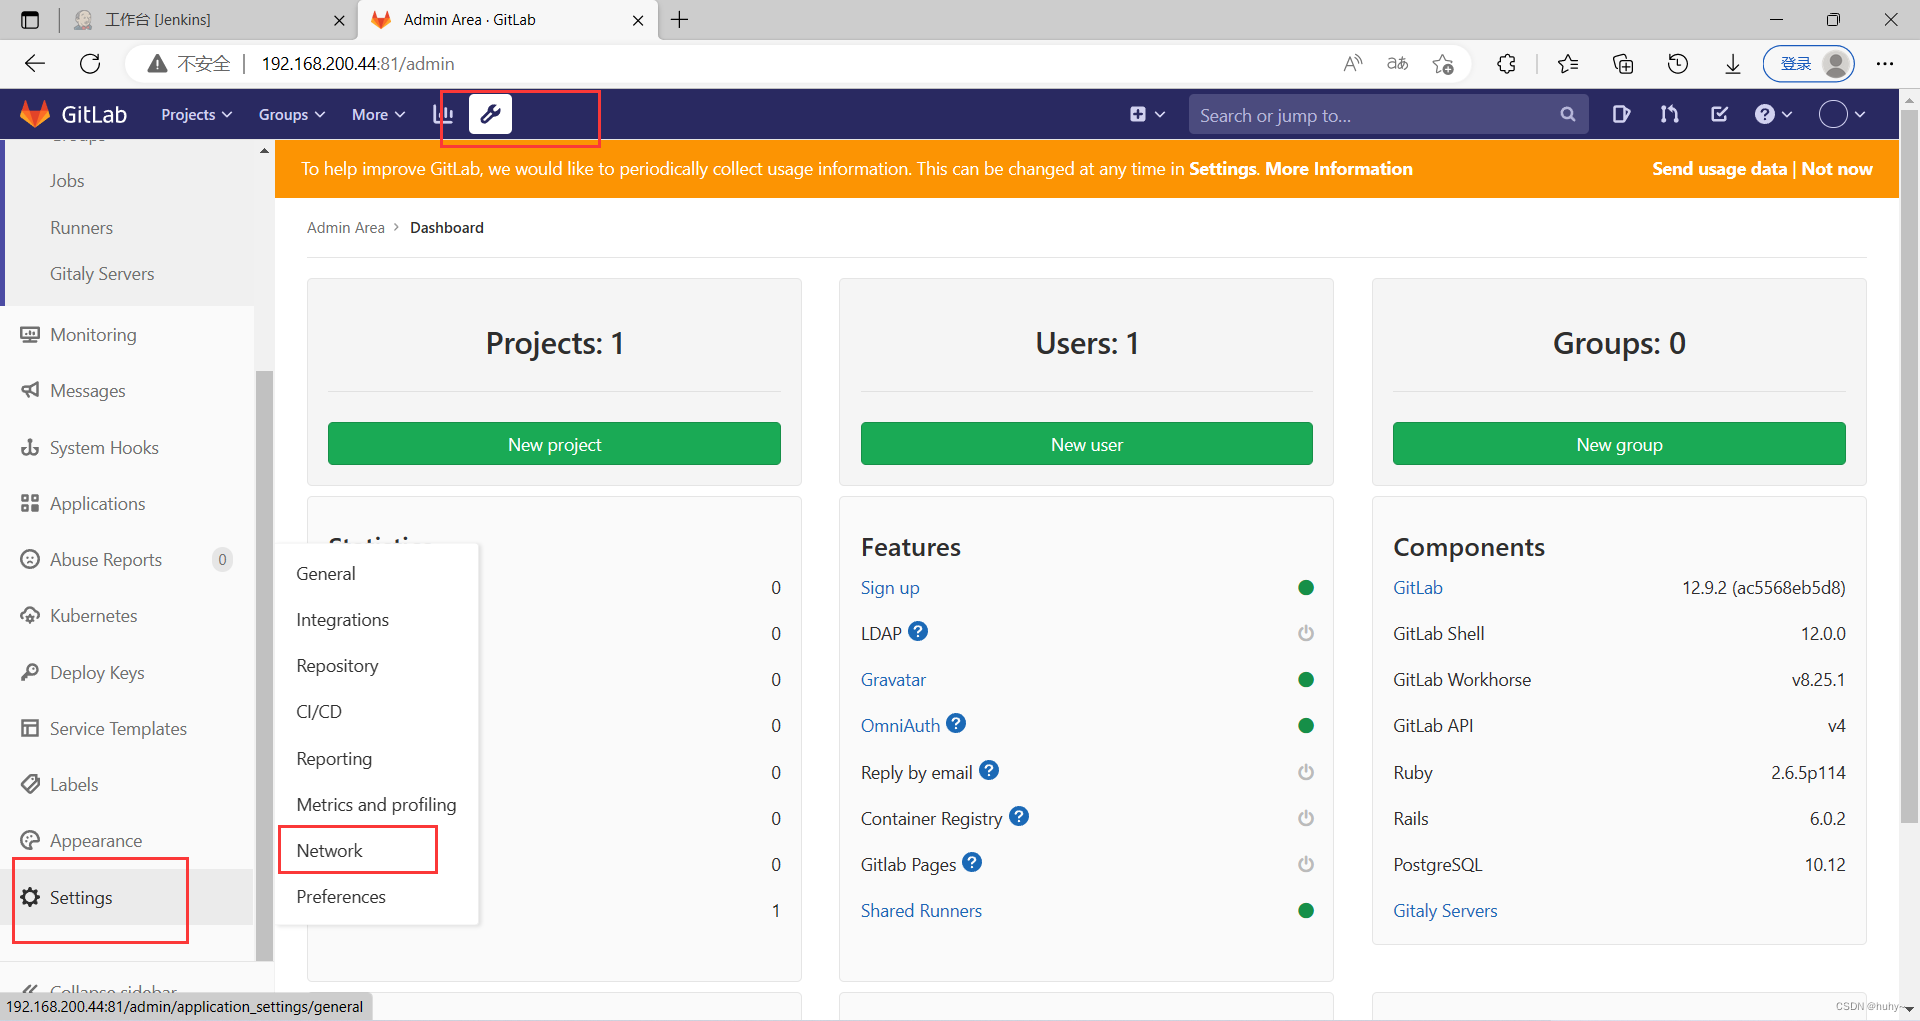The height and width of the screenshot is (1021, 1920).
Task: Add this page to favorites star
Action: tap(1442, 63)
